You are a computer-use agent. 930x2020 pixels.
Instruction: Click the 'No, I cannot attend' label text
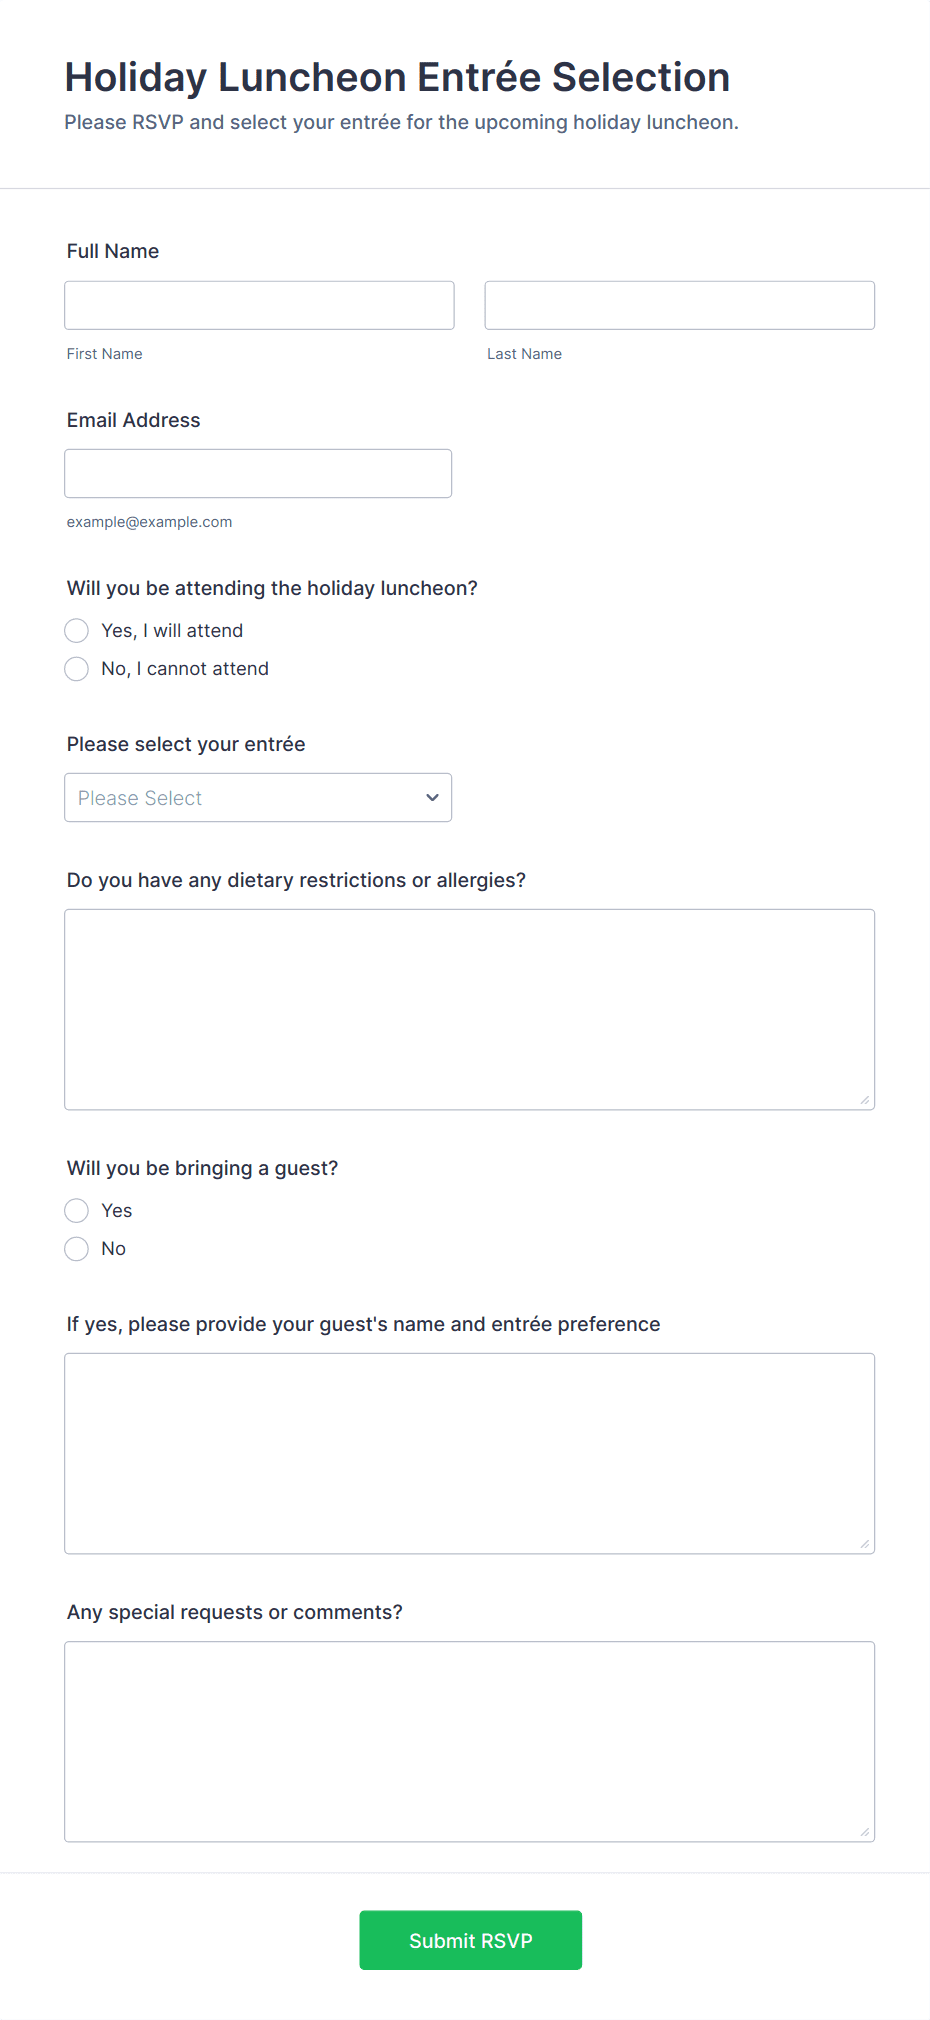[x=185, y=669]
